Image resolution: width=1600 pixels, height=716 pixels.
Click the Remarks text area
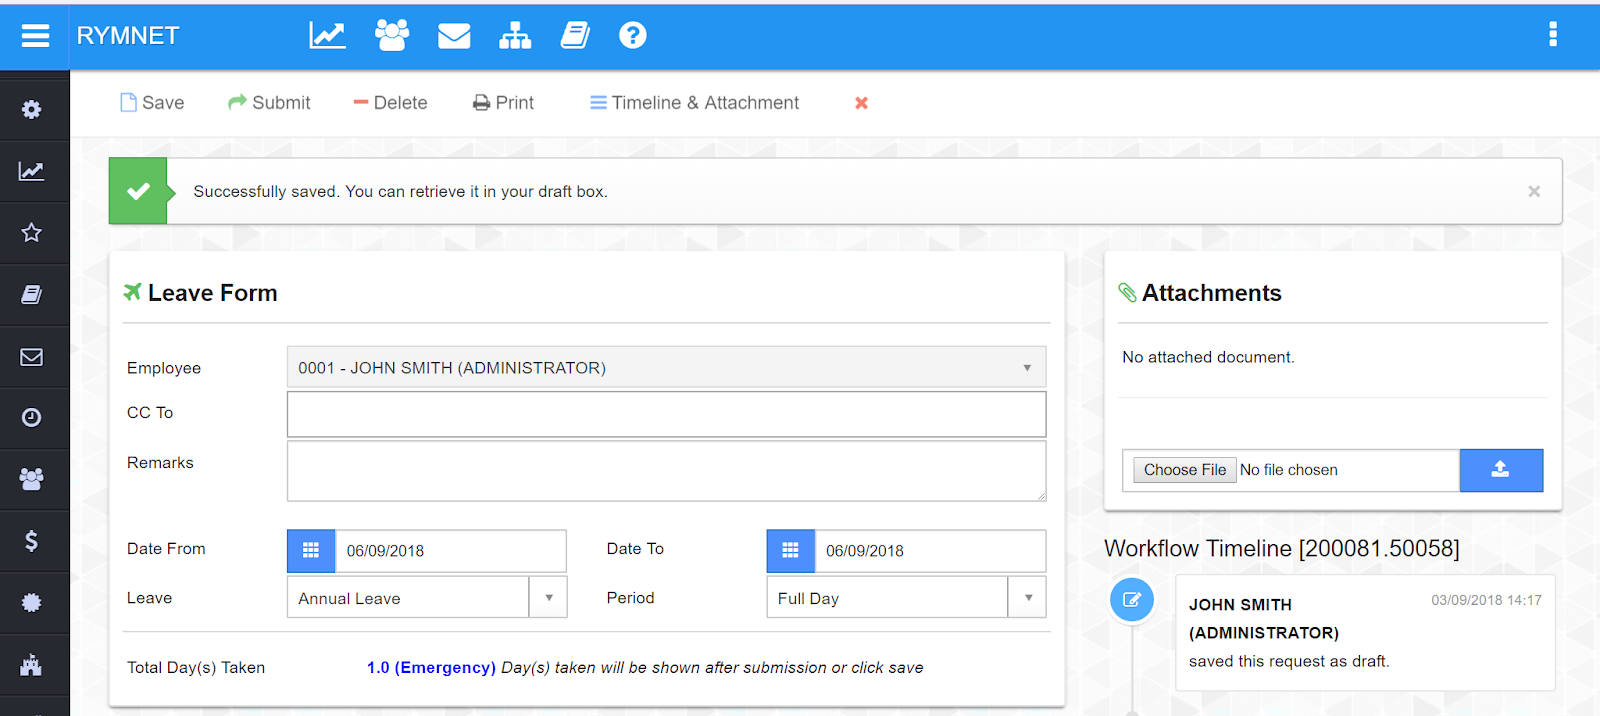tap(666, 471)
